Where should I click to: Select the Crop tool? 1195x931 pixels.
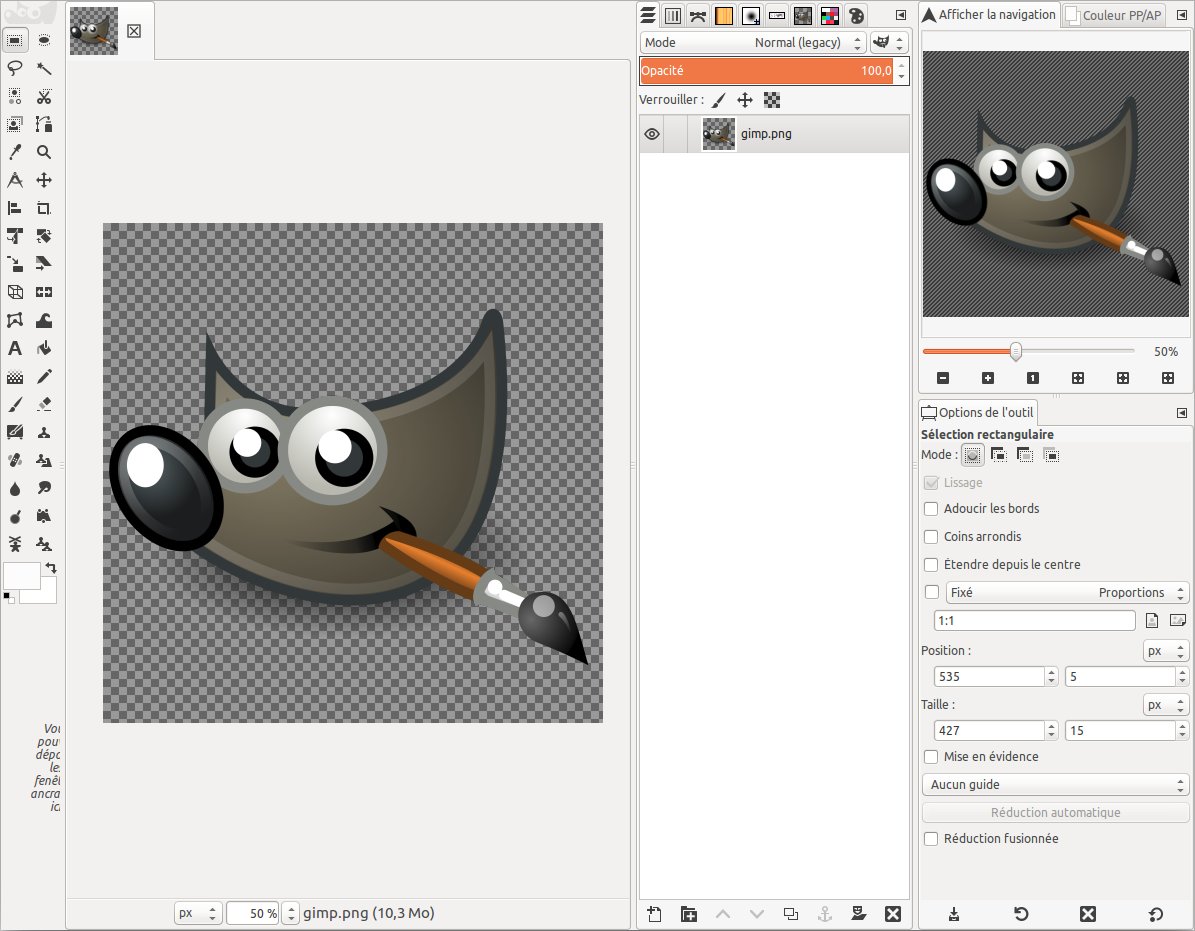pyautogui.click(x=44, y=208)
